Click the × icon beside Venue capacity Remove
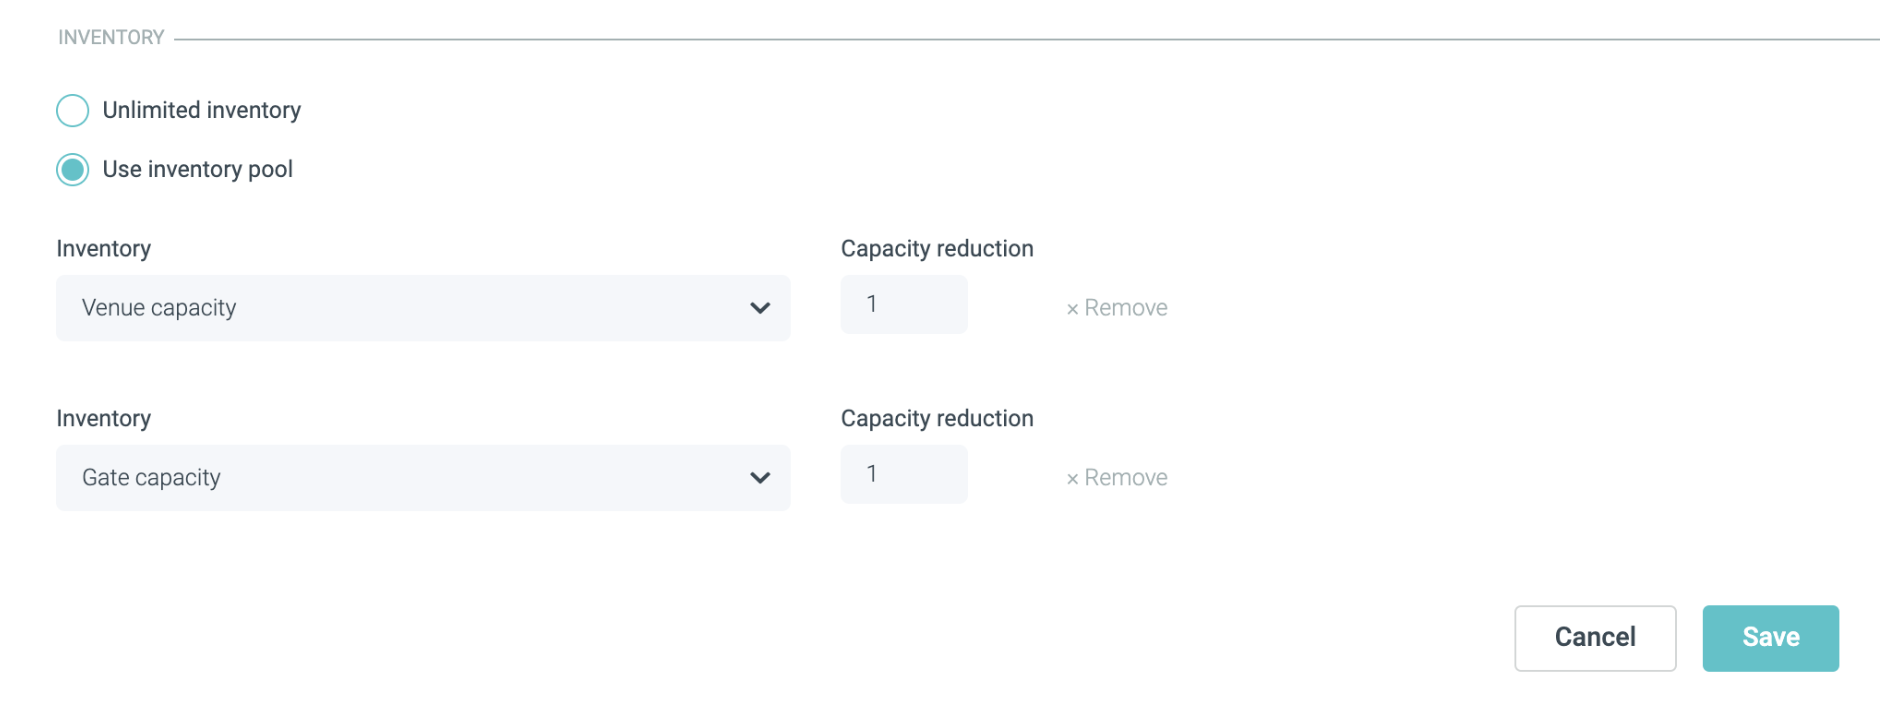Screen dimensions: 1890x718 click(1072, 310)
